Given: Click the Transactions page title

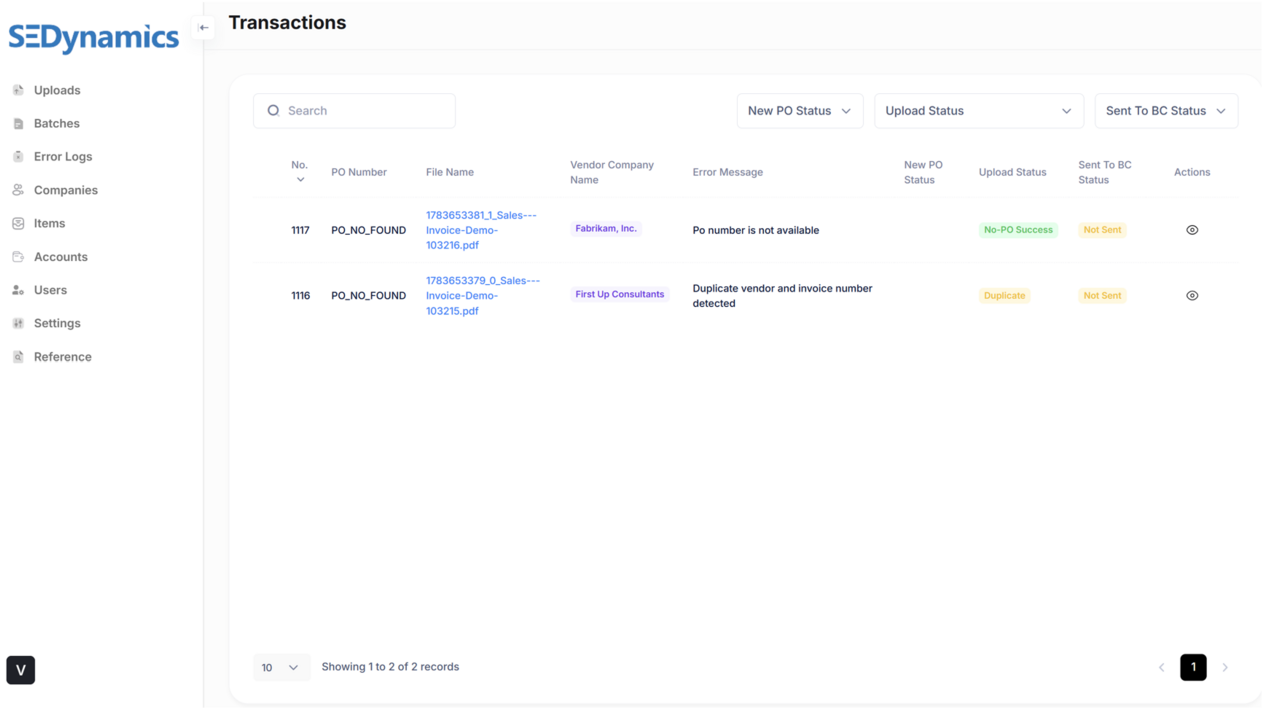Looking at the screenshot, I should pos(287,23).
